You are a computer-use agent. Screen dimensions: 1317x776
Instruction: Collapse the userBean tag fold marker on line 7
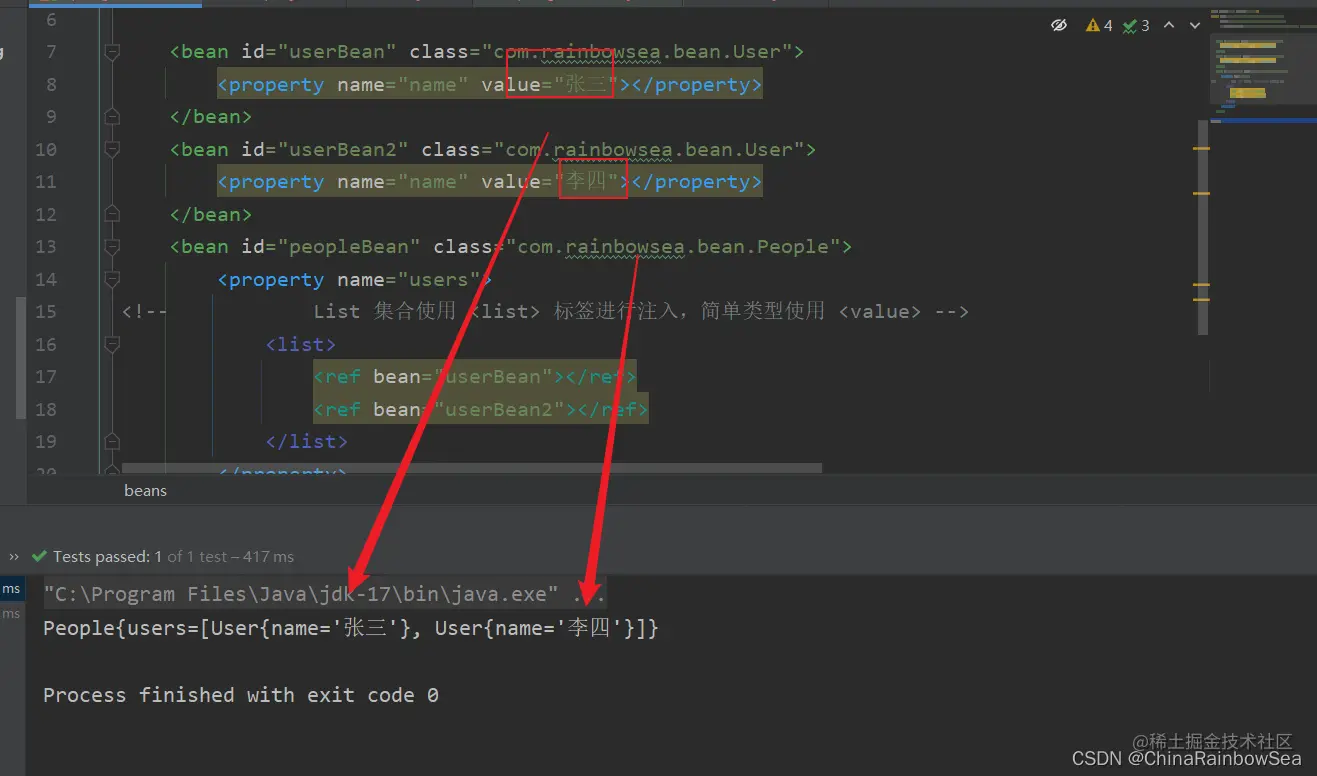click(x=112, y=51)
